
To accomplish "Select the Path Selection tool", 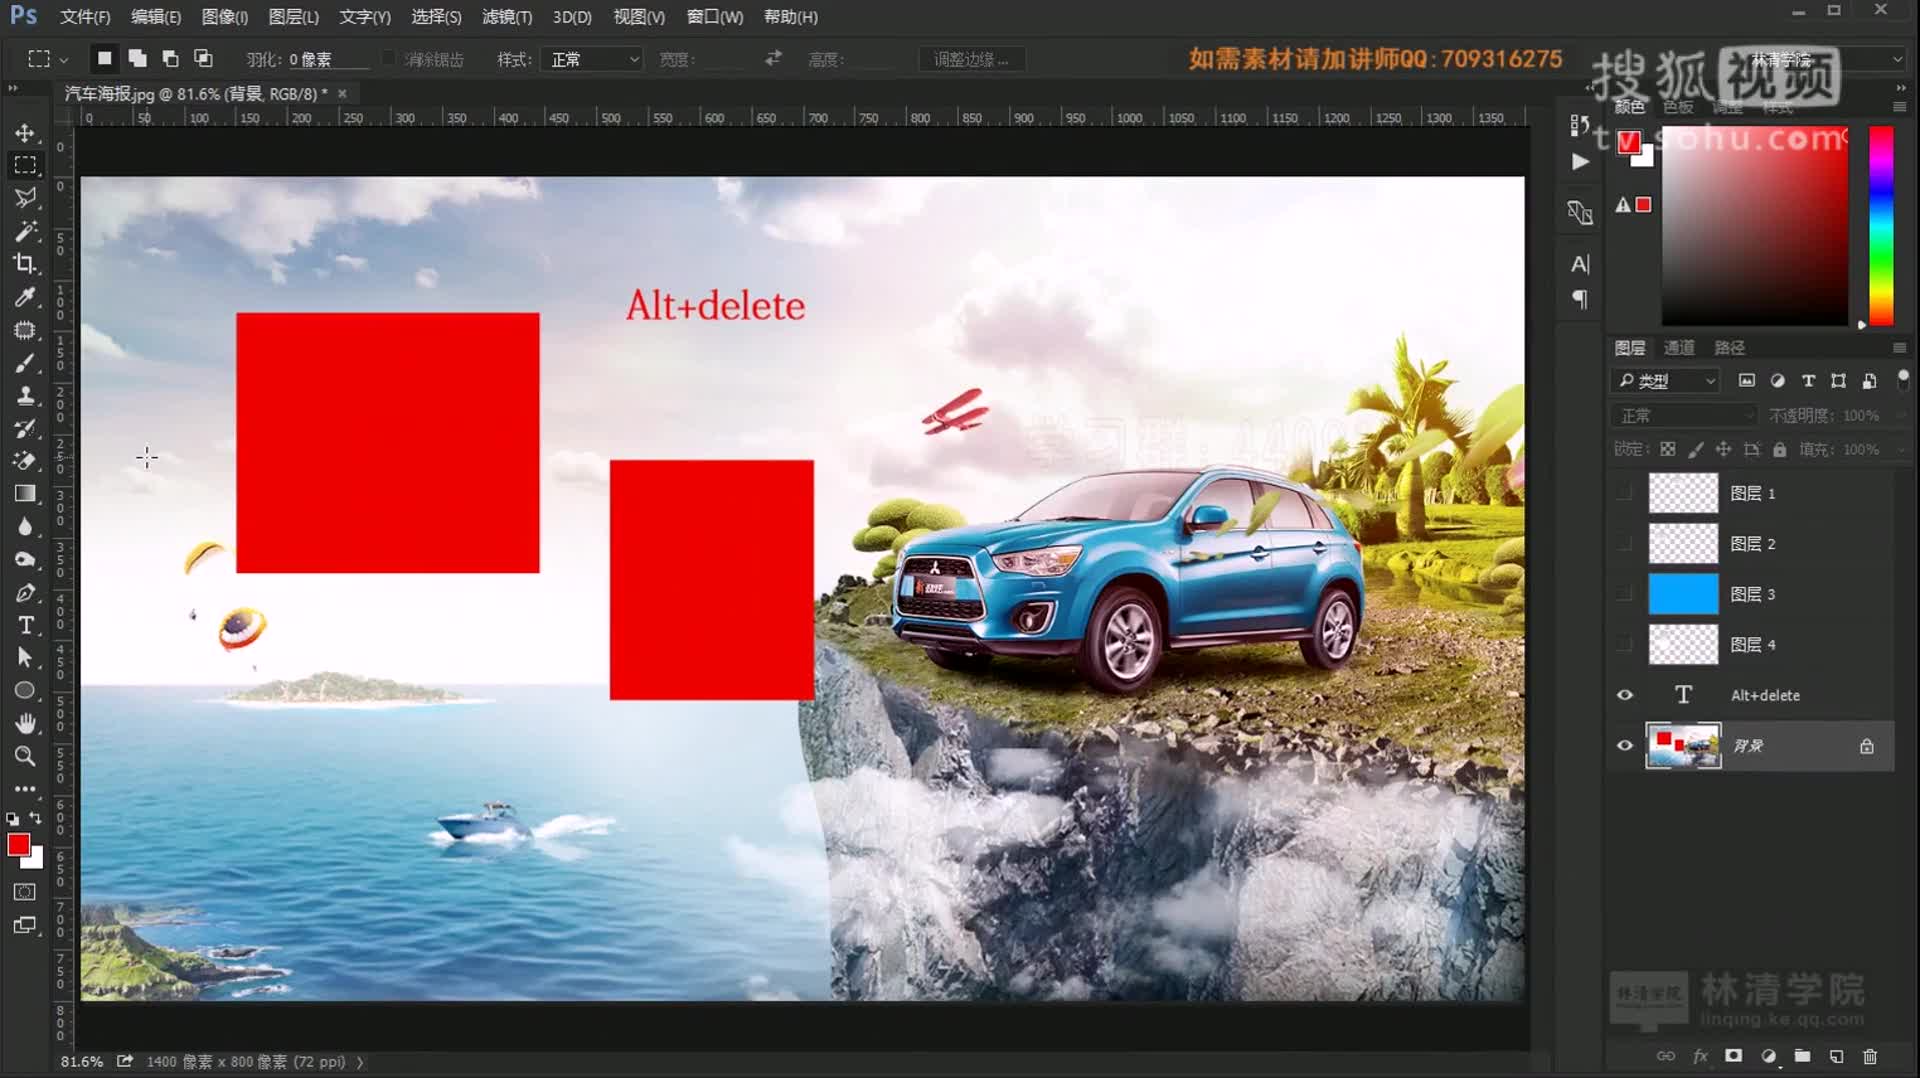I will pyautogui.click(x=25, y=658).
